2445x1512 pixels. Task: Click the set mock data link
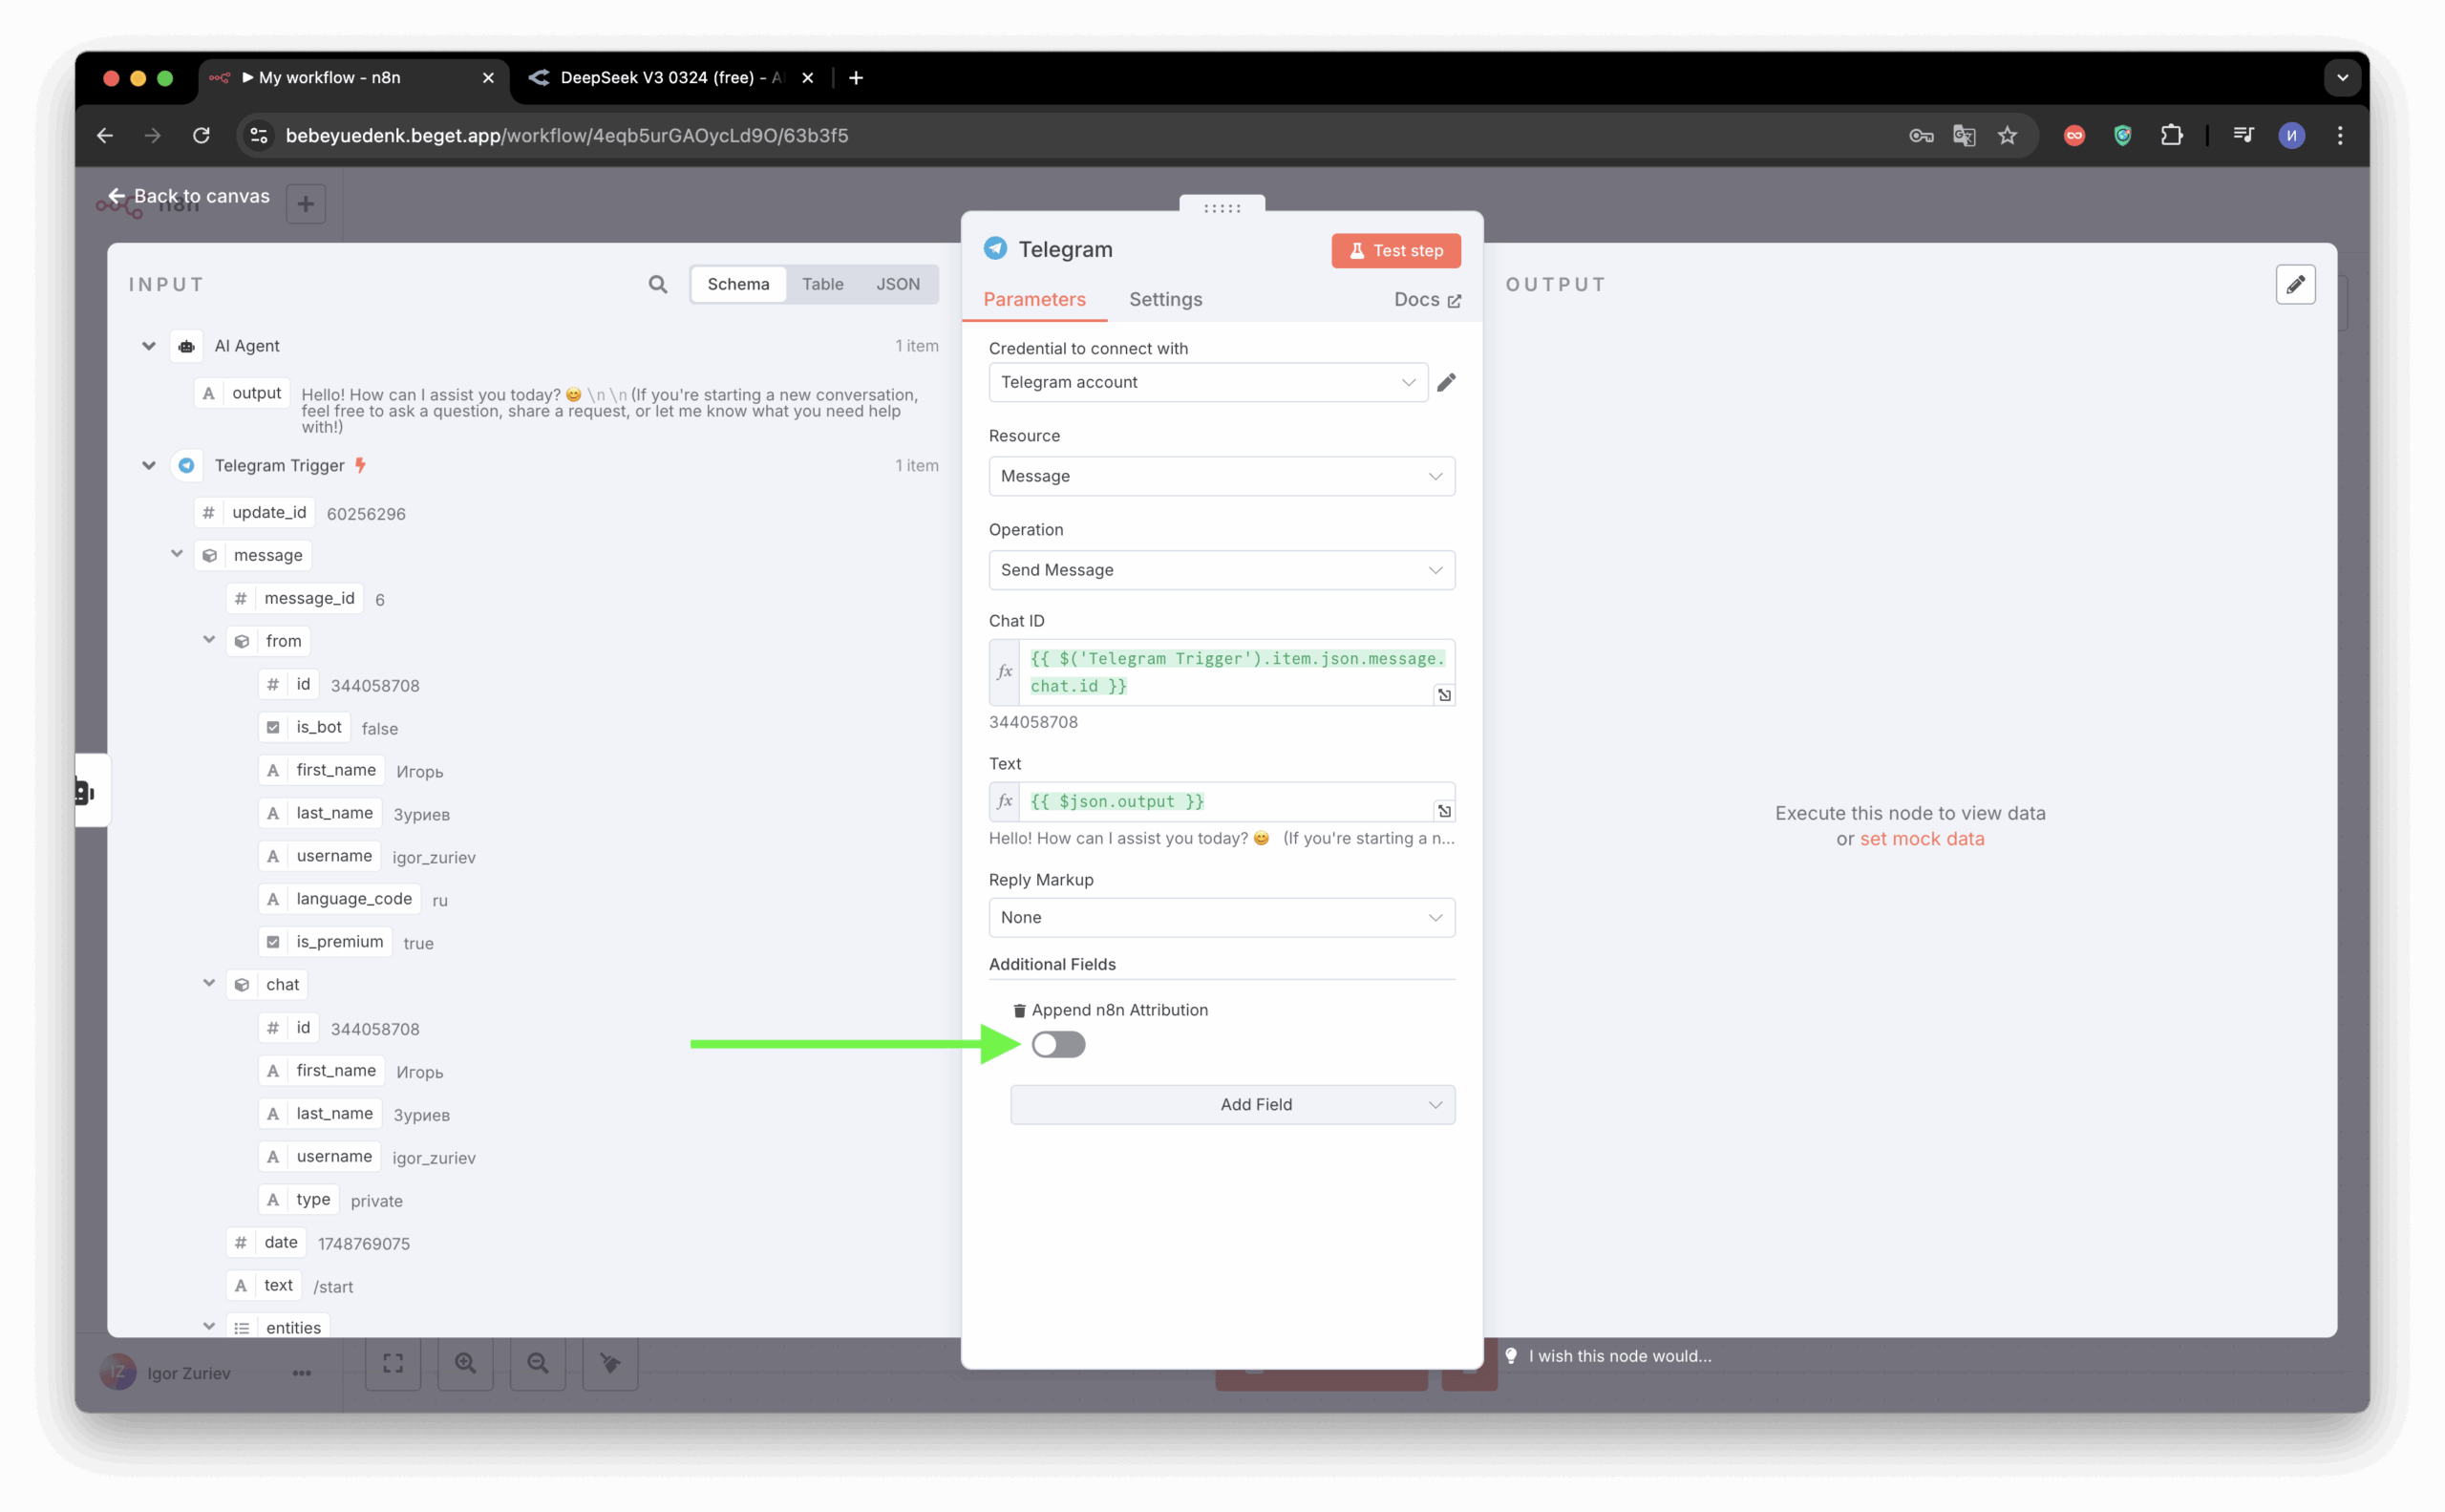coord(1921,839)
